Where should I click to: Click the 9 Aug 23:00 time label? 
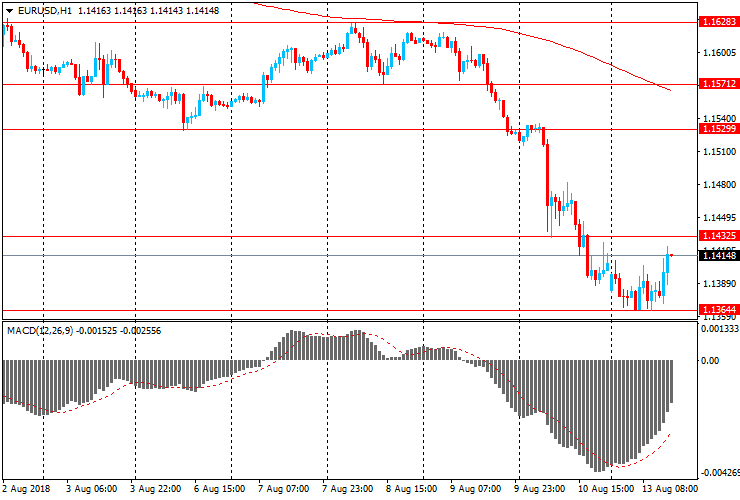click(540, 489)
